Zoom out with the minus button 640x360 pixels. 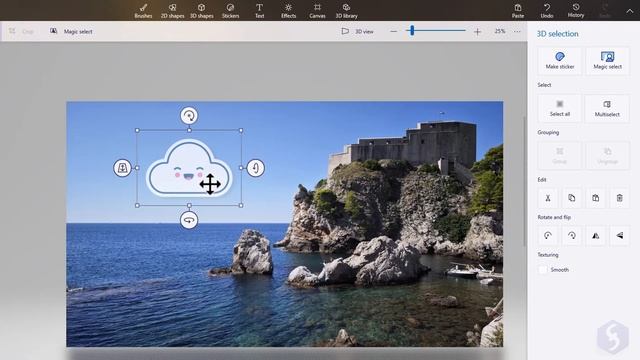(x=393, y=31)
